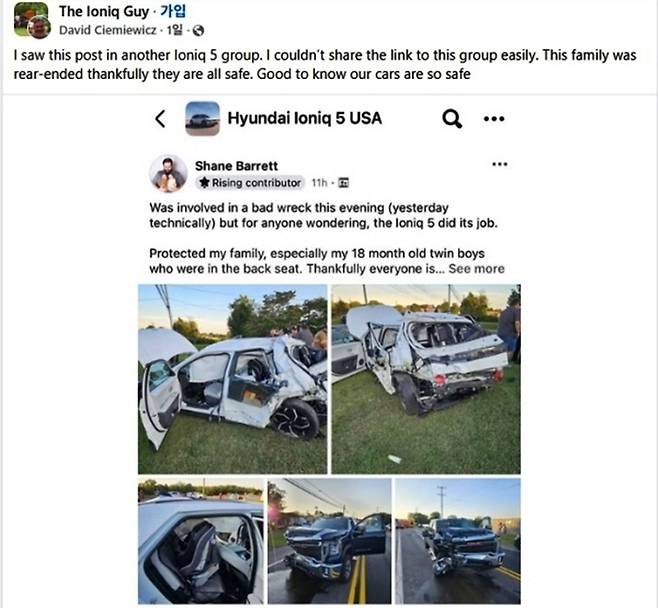
Task: Expand post text with See more
Action: [x=476, y=269]
